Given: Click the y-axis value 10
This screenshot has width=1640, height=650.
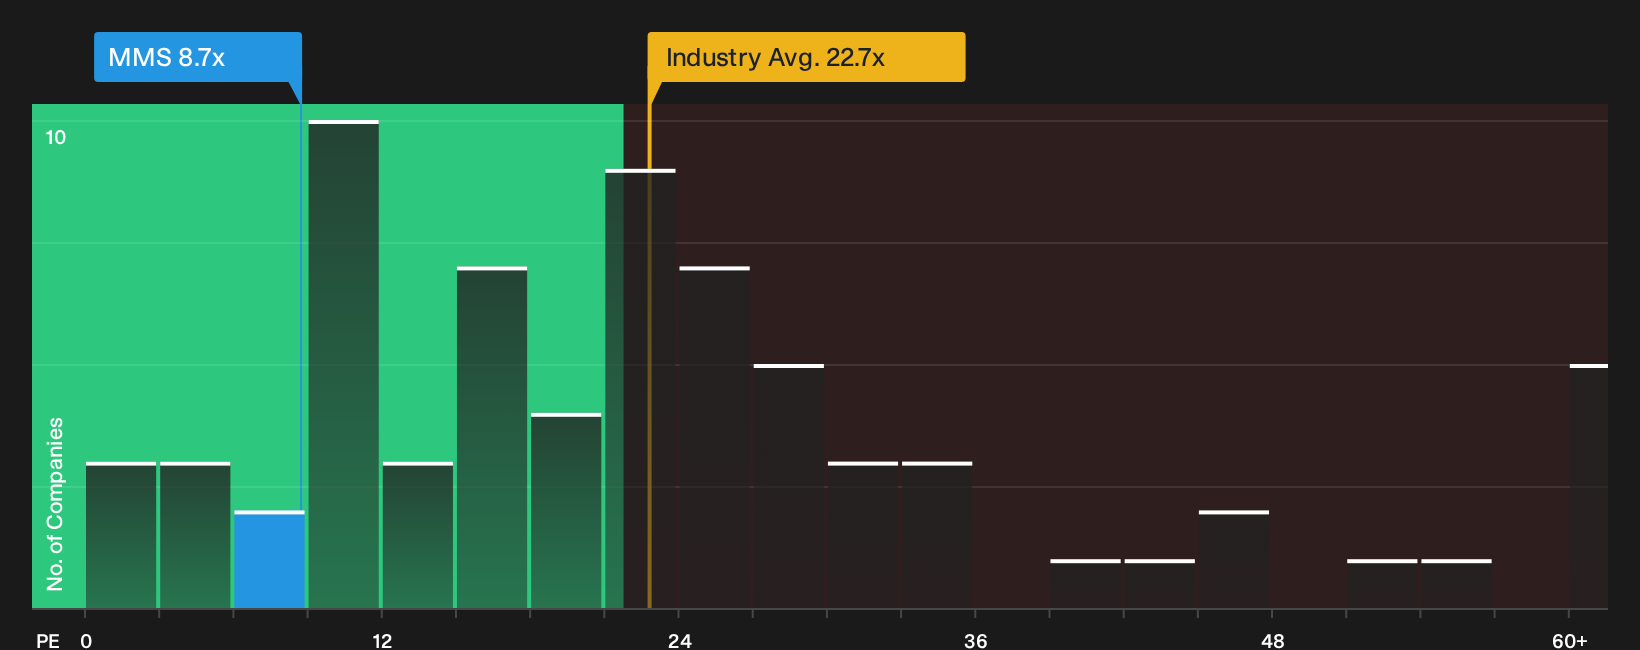Looking at the screenshot, I should [x=56, y=137].
